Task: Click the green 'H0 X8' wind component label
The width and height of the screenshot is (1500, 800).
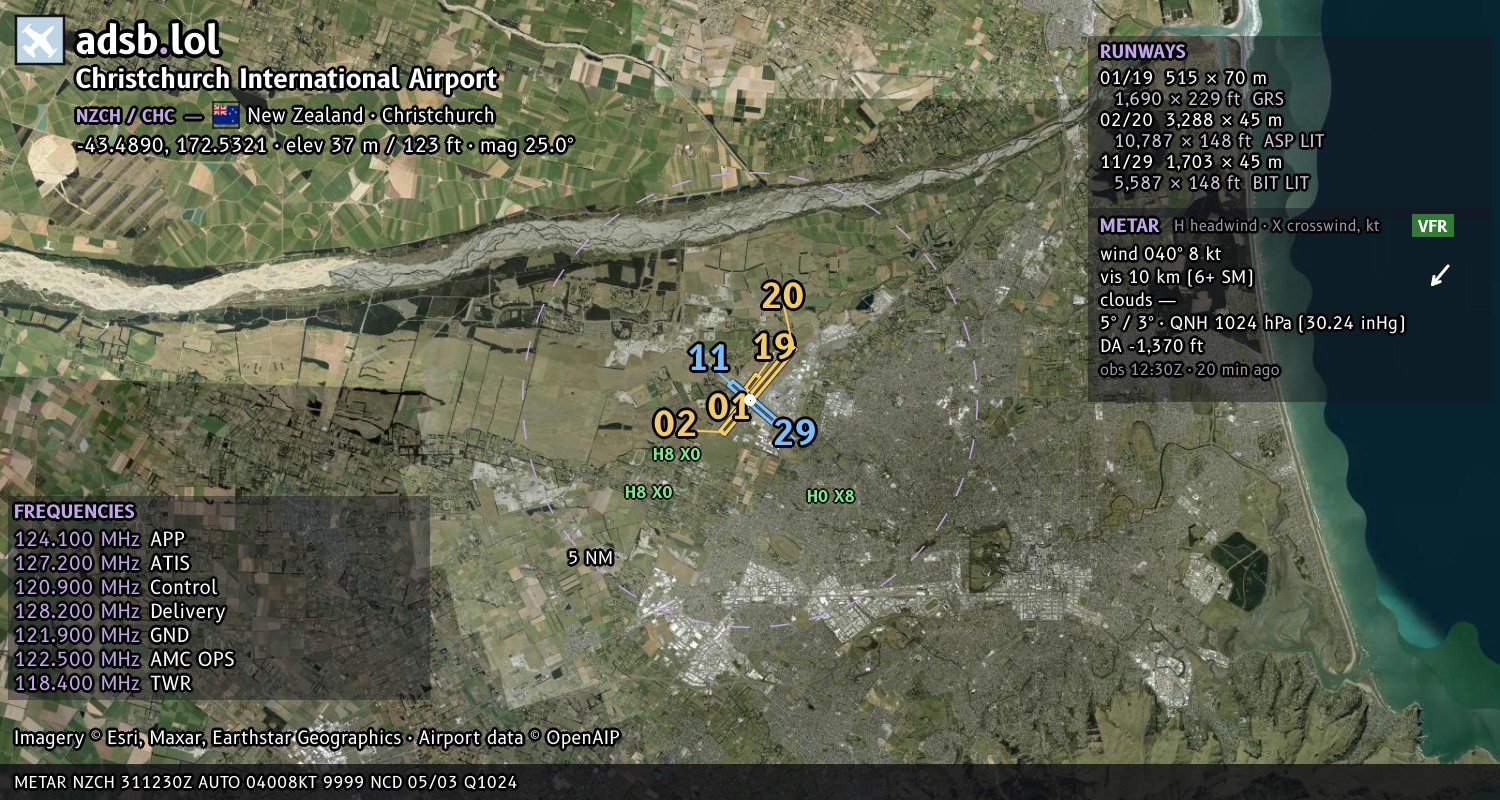Action: click(831, 496)
